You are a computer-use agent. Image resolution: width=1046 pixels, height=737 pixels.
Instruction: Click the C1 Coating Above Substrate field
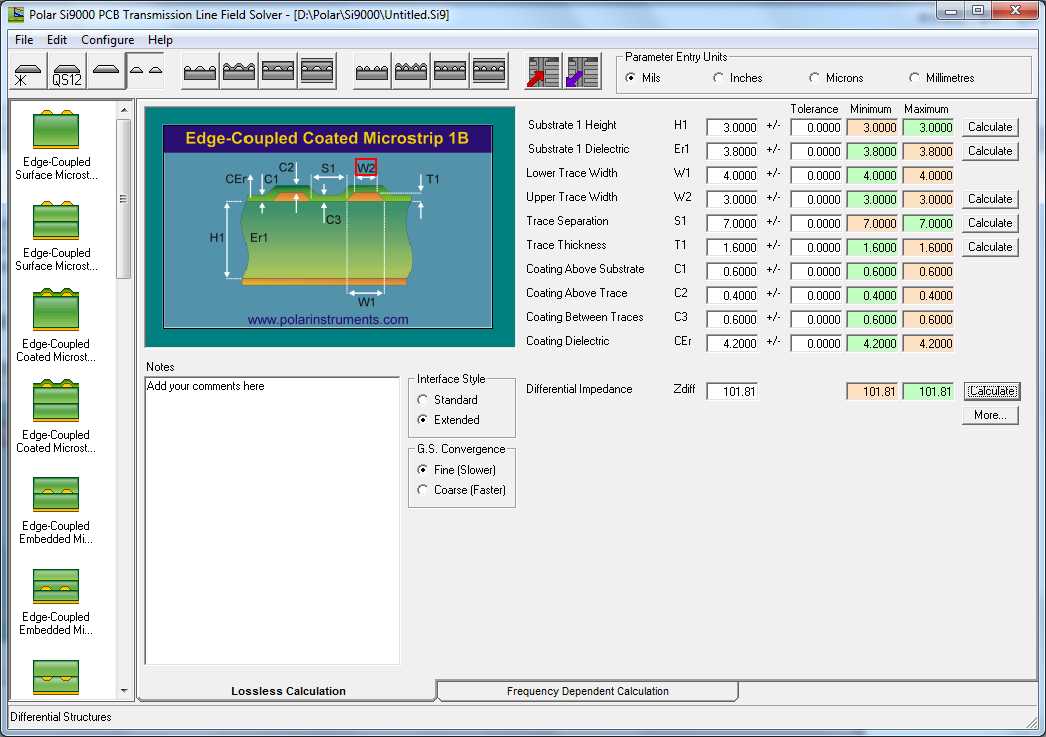tap(732, 271)
